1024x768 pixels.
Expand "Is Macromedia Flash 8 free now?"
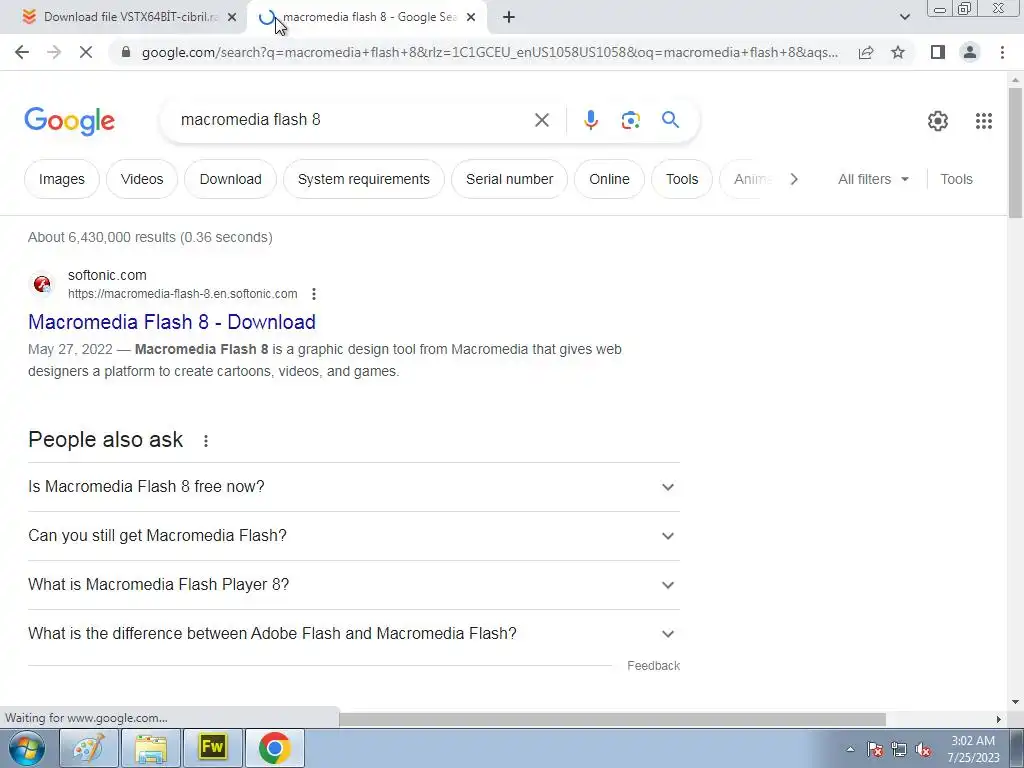pyautogui.click(x=354, y=487)
